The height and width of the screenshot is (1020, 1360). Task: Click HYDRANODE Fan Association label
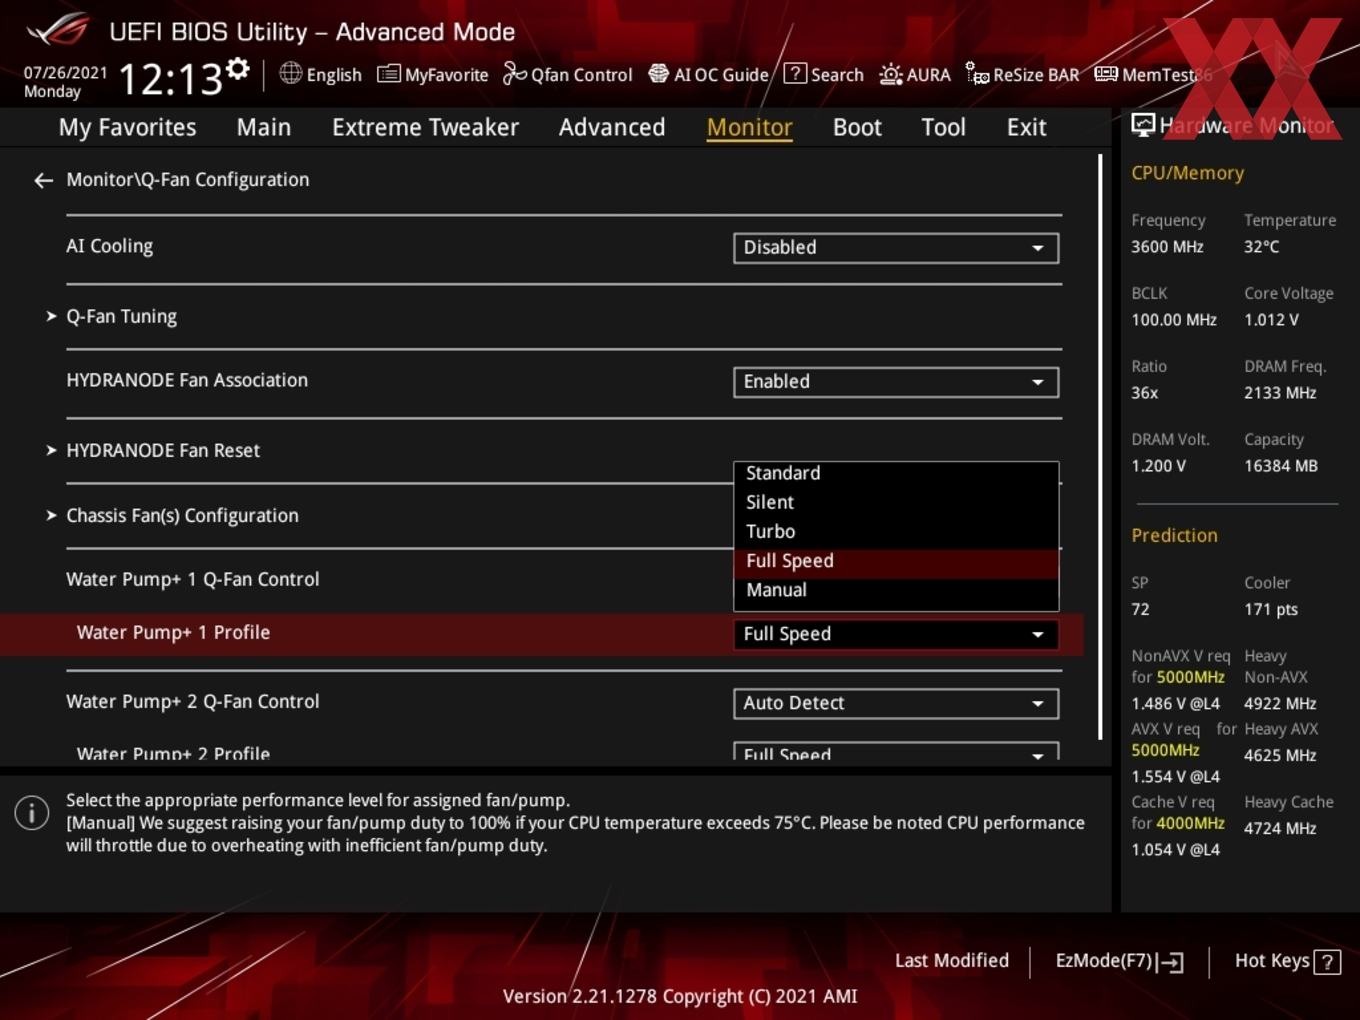point(187,380)
